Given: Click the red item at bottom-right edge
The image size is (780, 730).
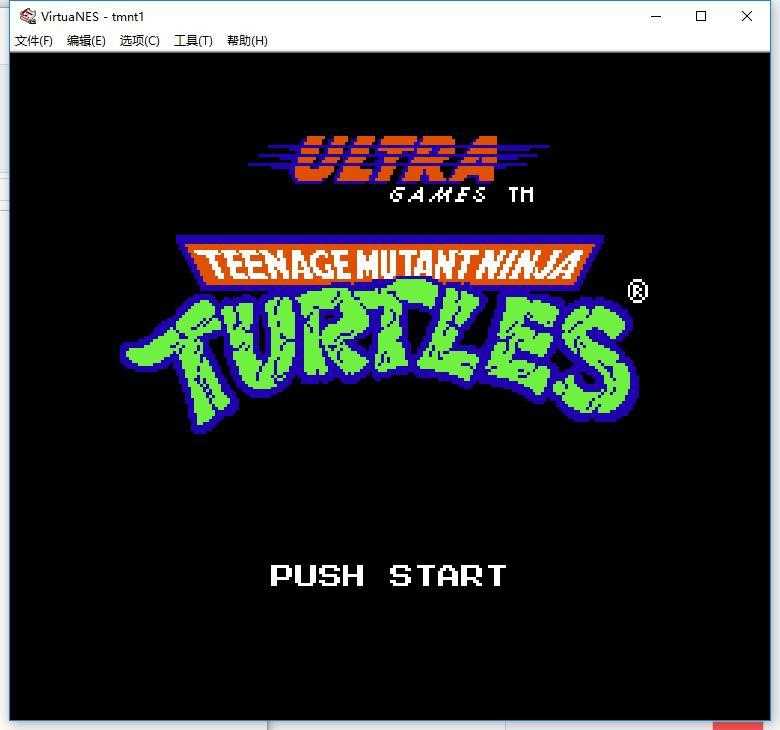Looking at the screenshot, I should click(x=737, y=725).
